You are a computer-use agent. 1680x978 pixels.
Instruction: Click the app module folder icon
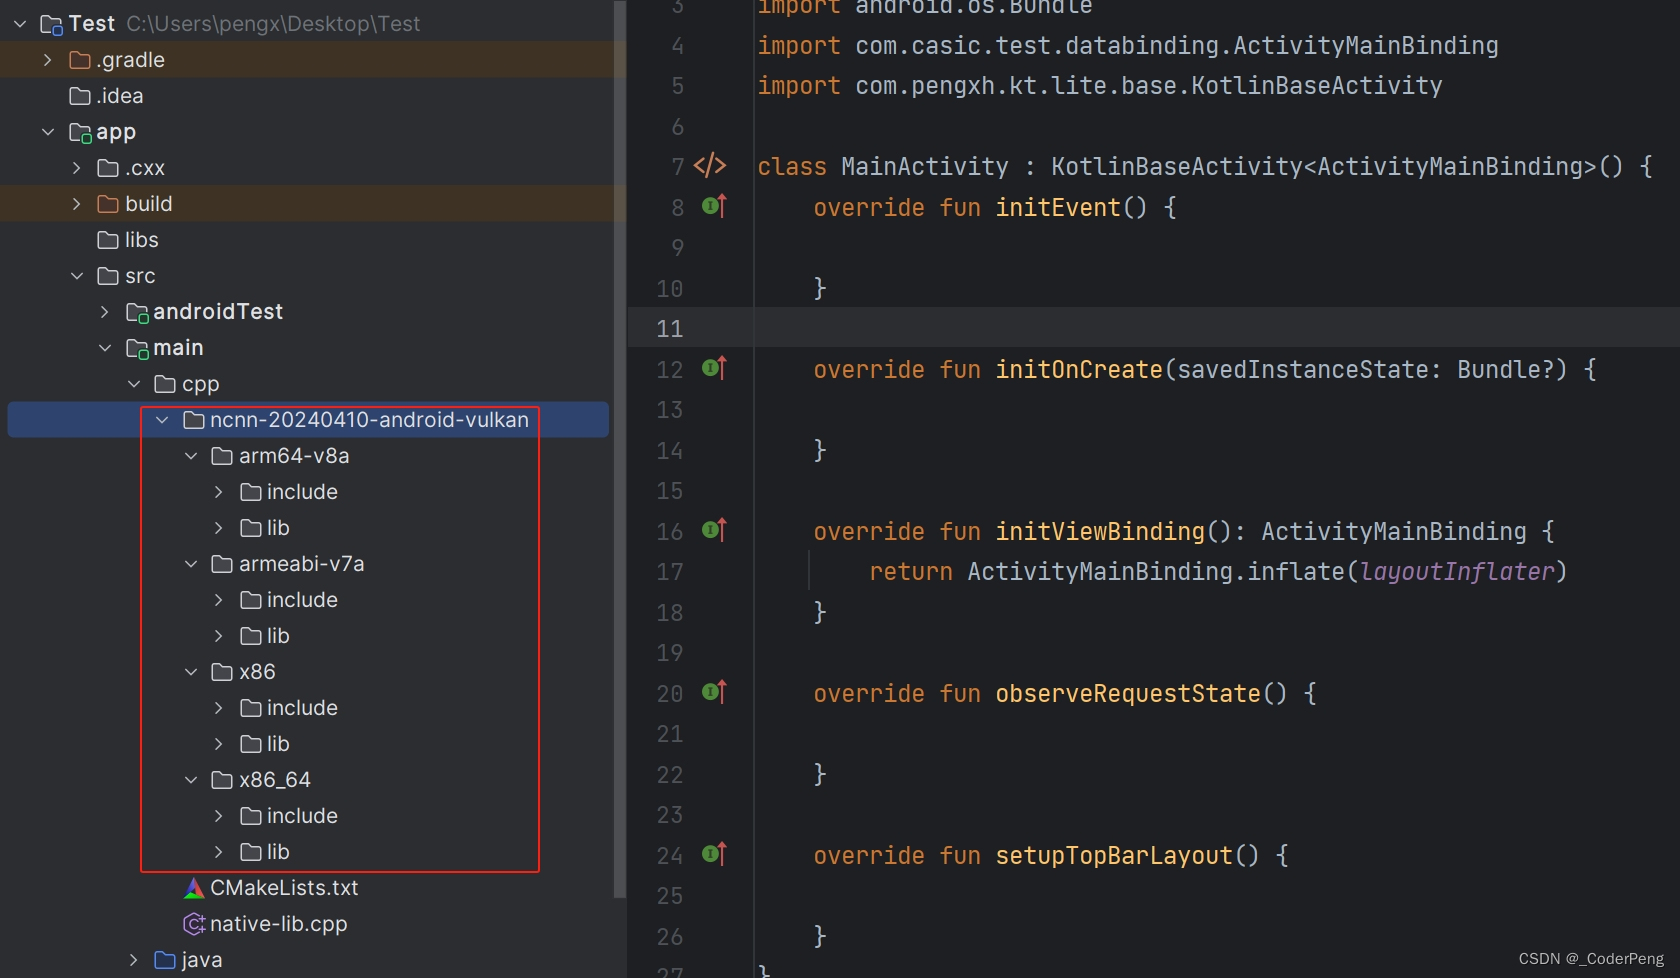click(x=80, y=132)
